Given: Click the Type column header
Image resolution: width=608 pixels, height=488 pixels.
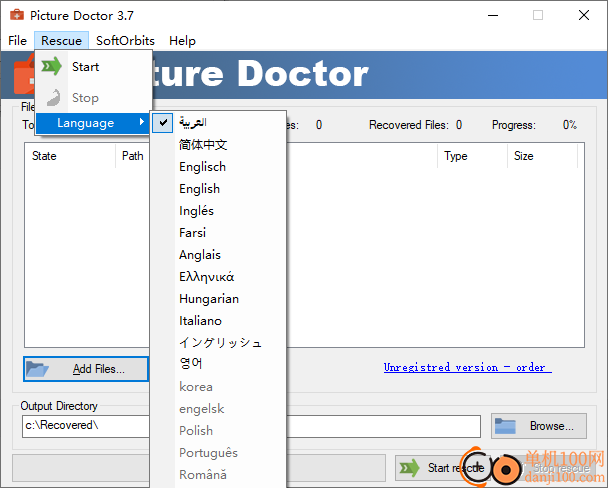Looking at the screenshot, I should coord(472,156).
